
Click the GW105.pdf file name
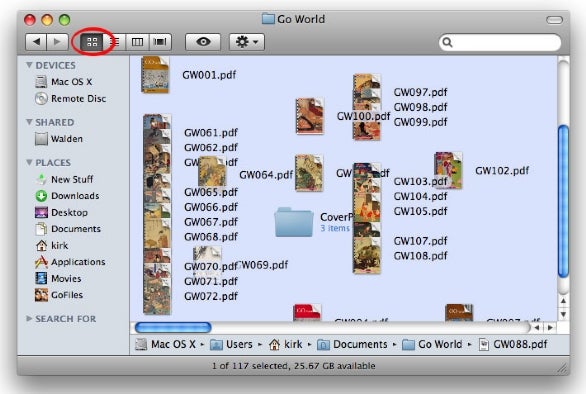tap(420, 211)
